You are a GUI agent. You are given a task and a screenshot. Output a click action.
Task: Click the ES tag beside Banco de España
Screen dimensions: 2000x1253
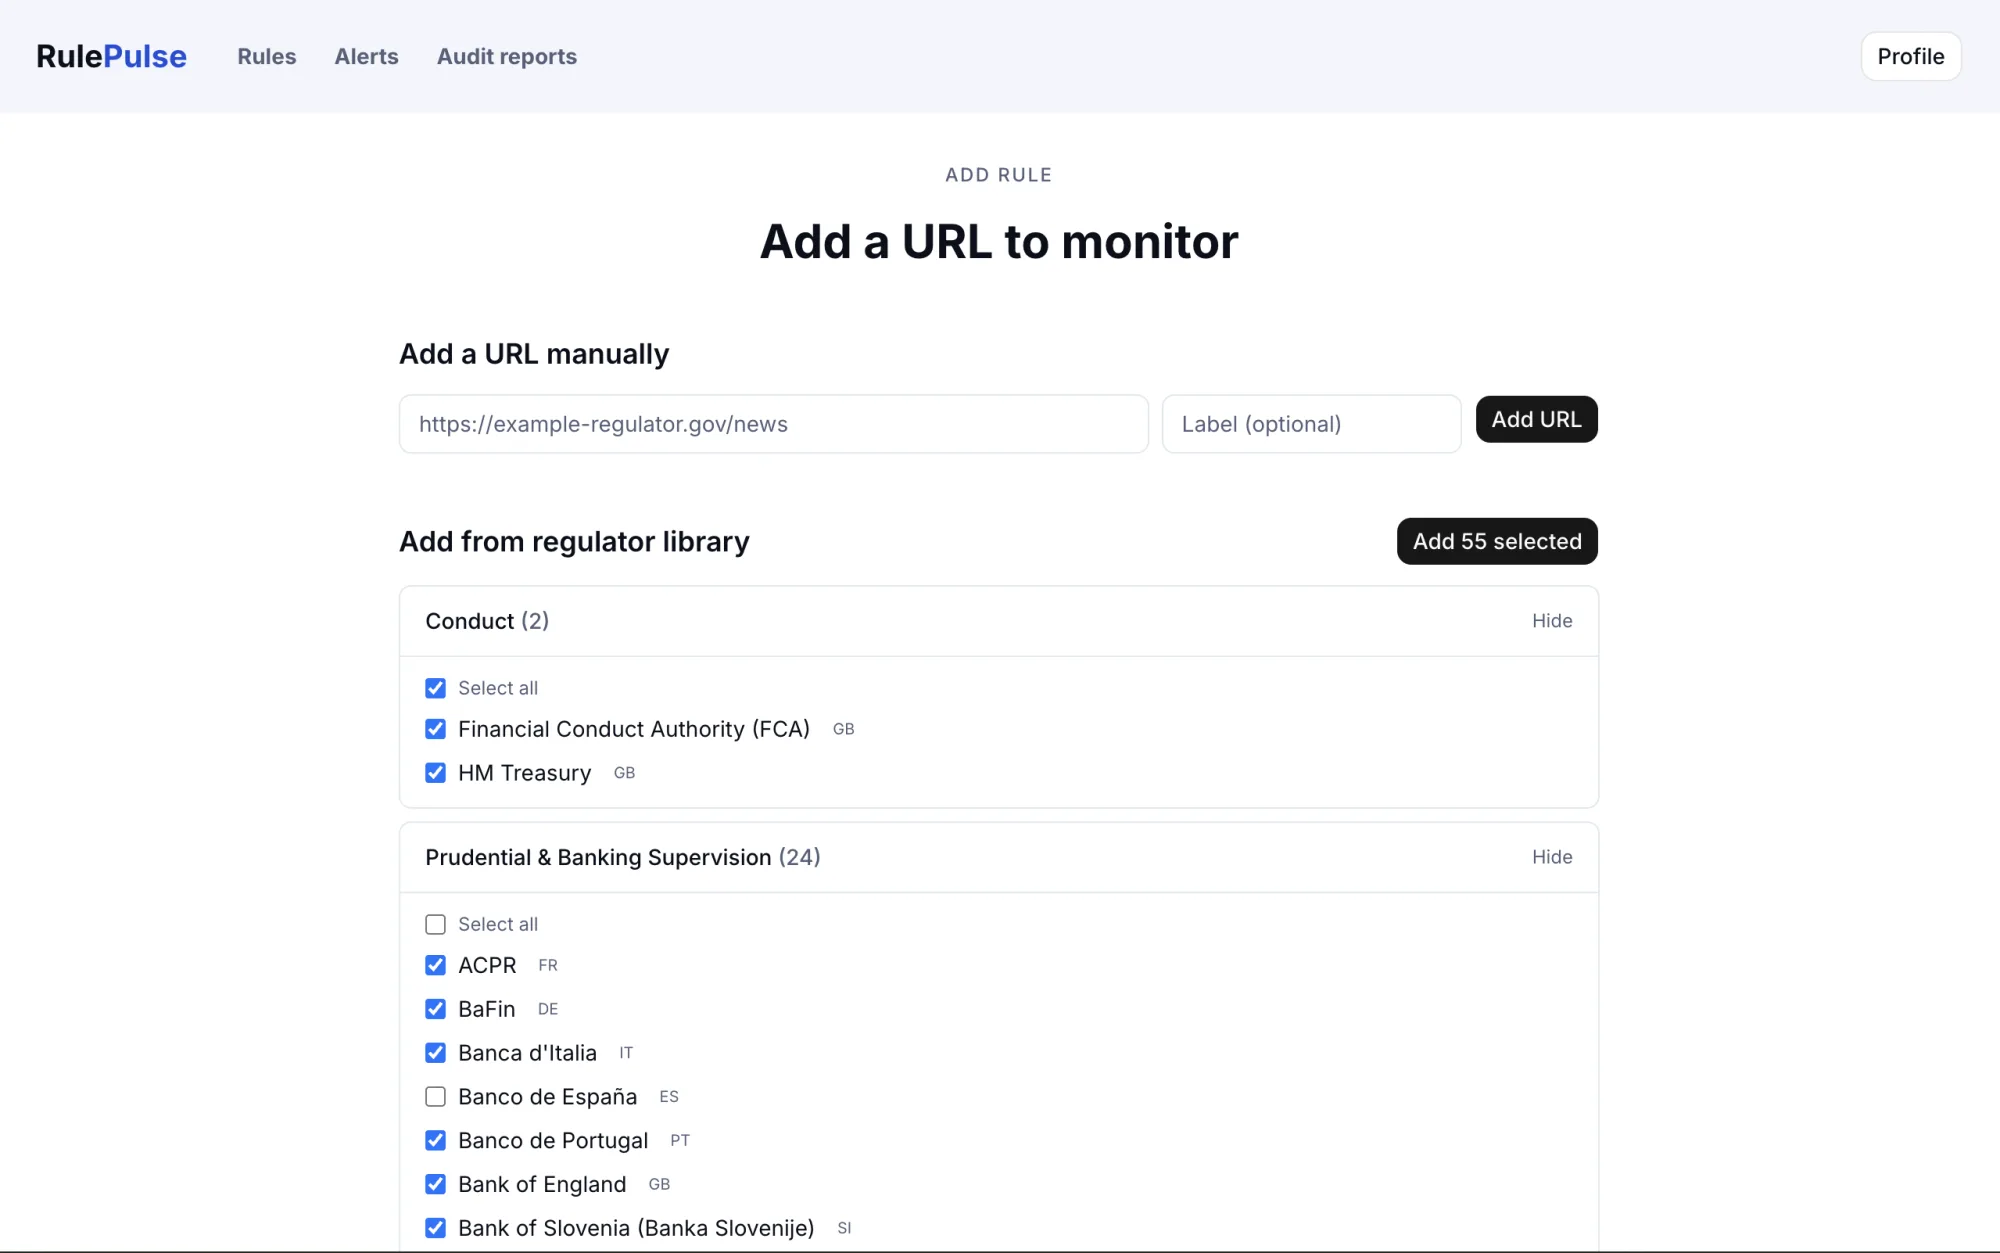(669, 1097)
